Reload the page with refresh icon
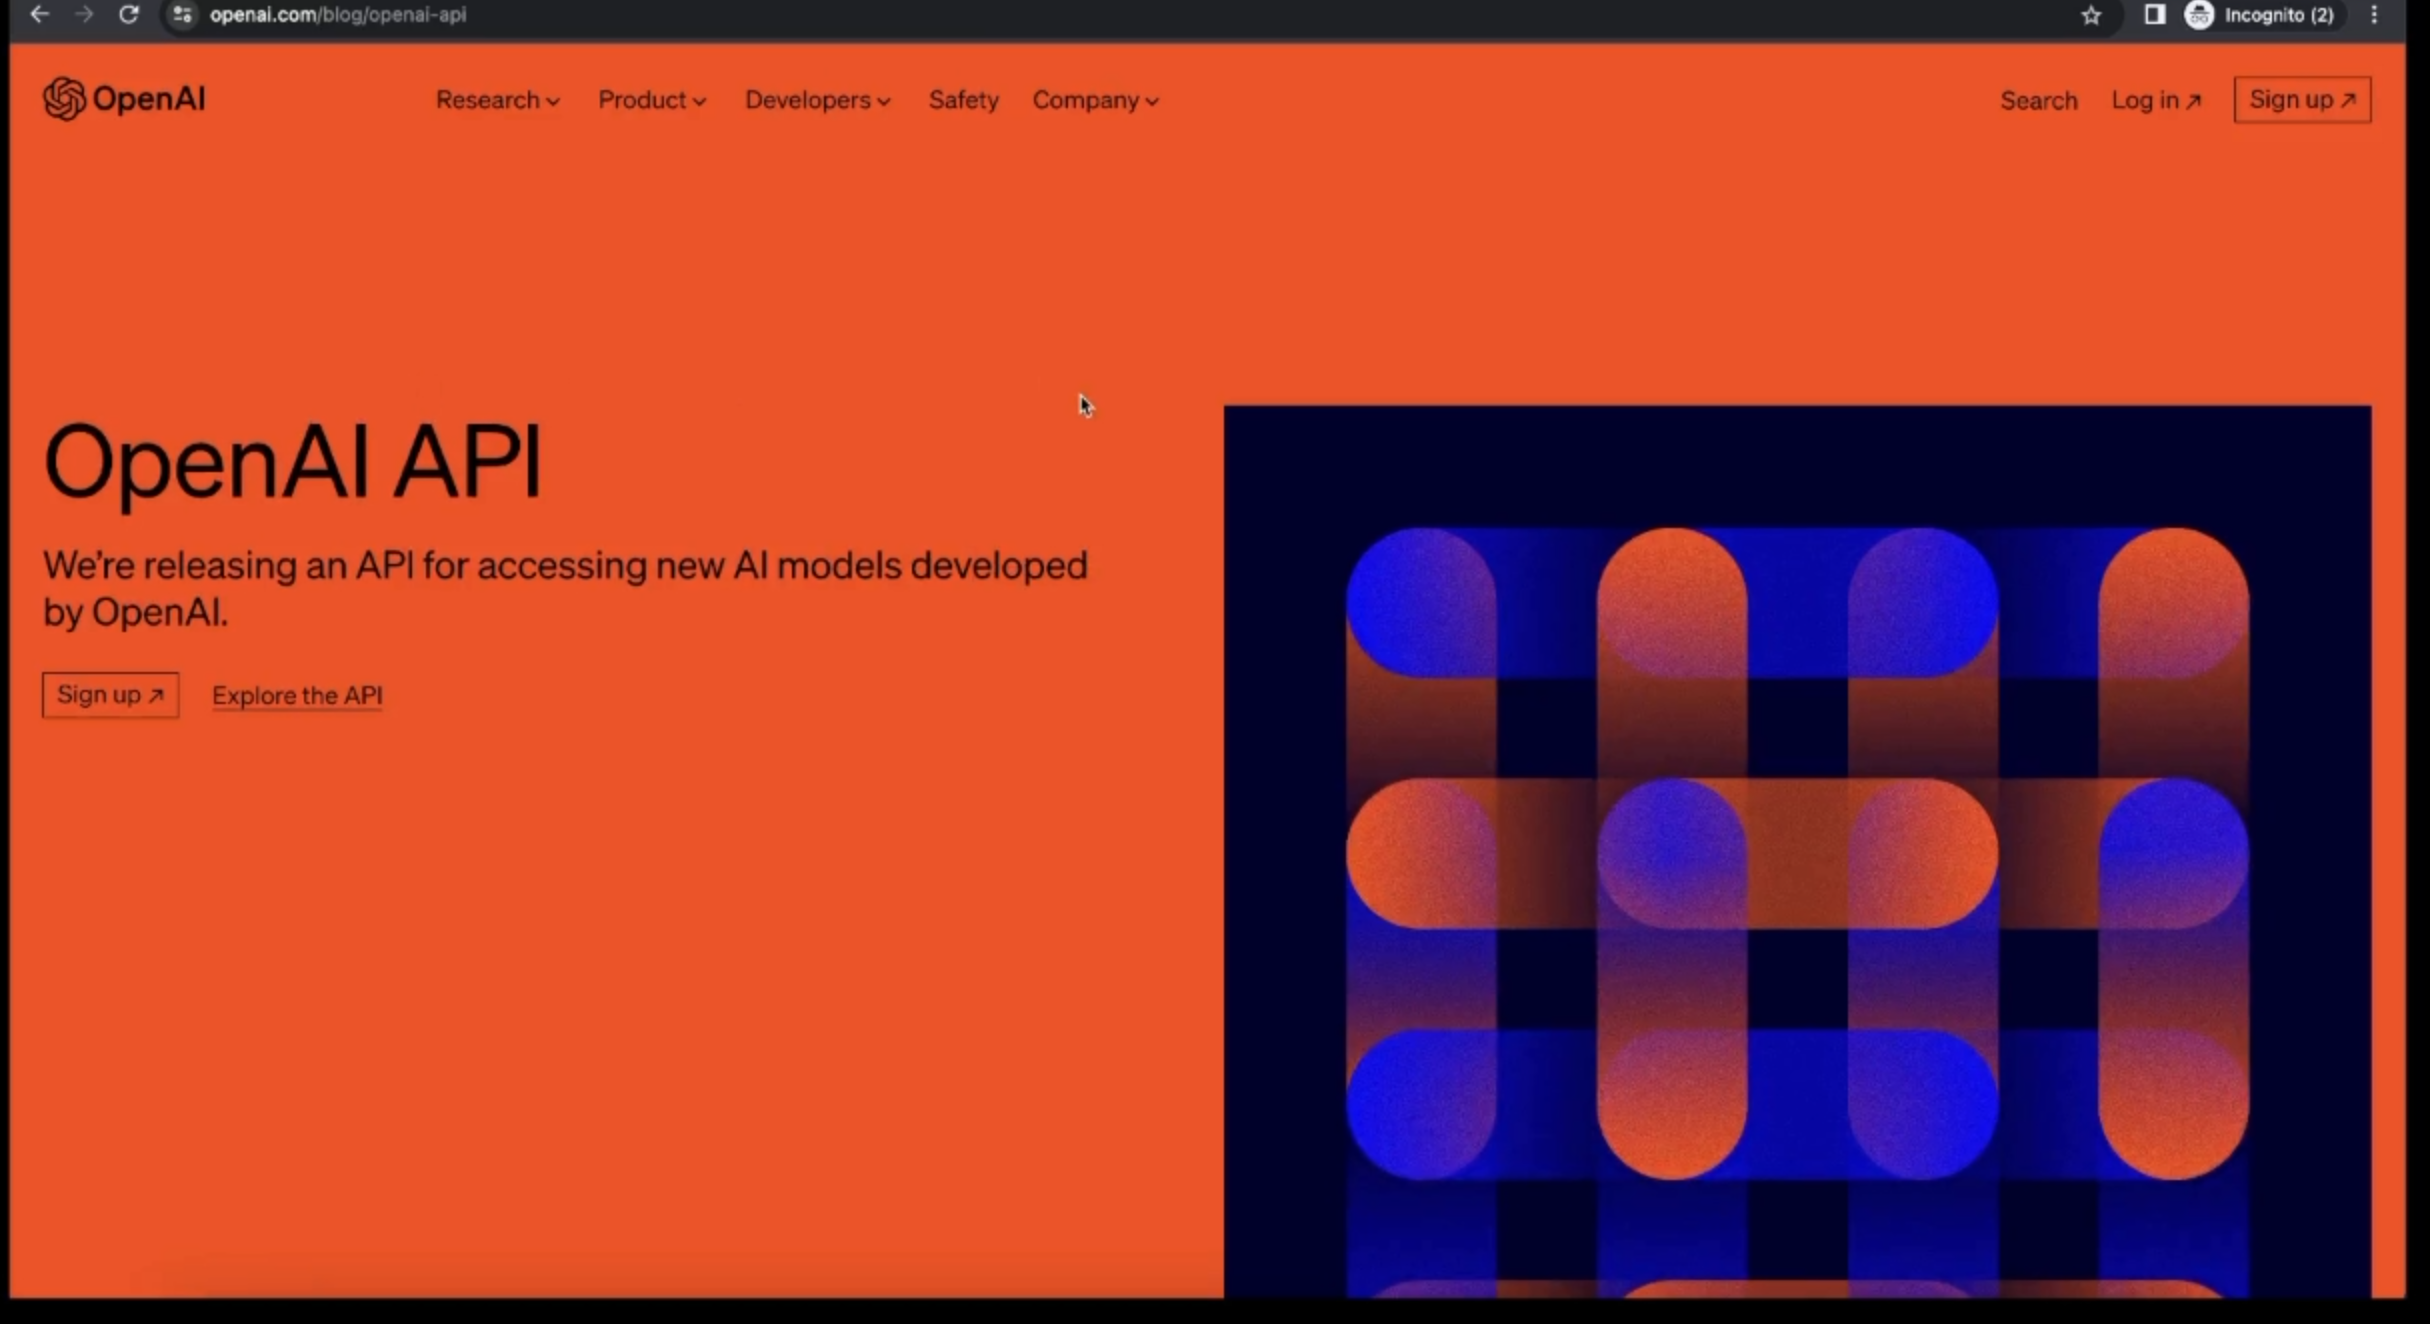Image resolution: width=2430 pixels, height=1324 pixels. pyautogui.click(x=129, y=15)
